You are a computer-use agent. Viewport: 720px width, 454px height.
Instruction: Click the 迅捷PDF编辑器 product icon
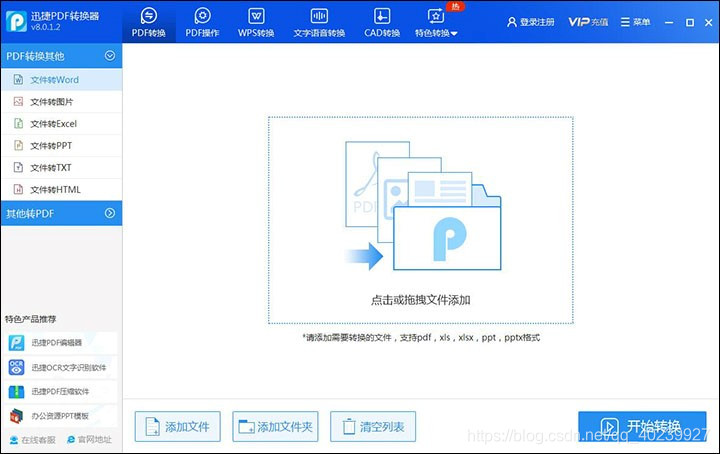tap(17, 343)
